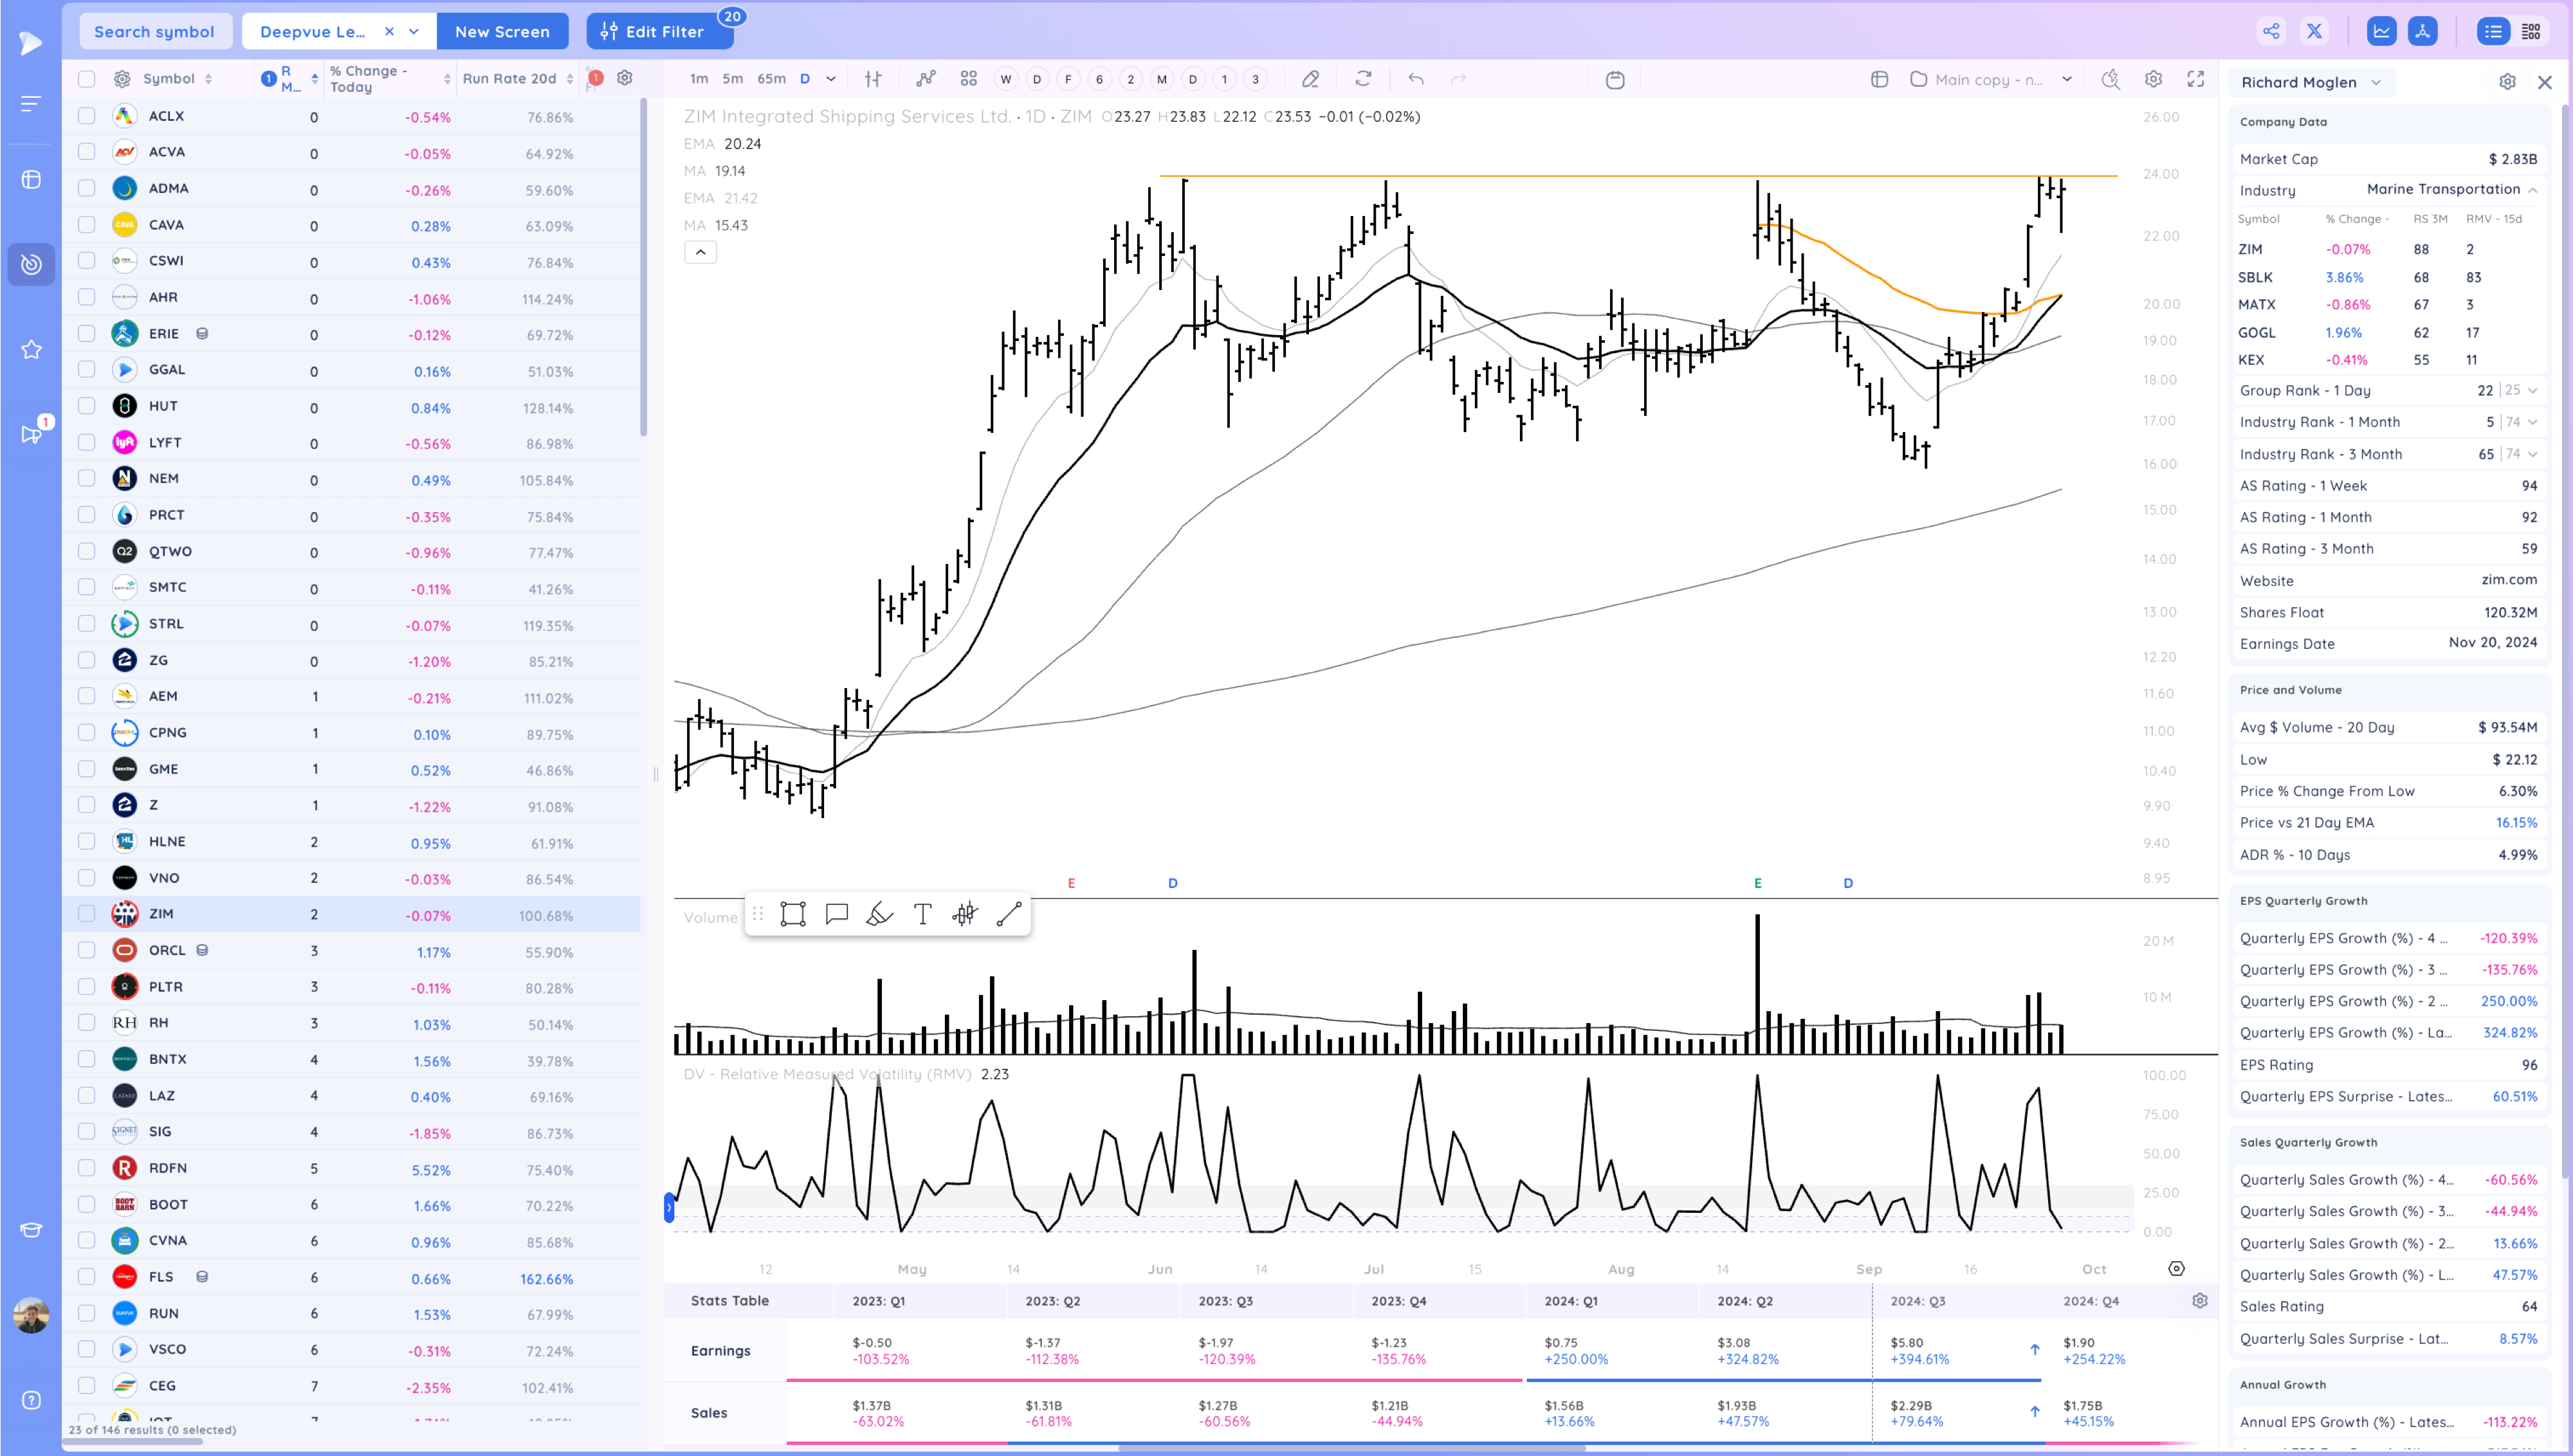Switch to the 65m timeframe
This screenshot has width=2573, height=1456.
tap(771, 79)
